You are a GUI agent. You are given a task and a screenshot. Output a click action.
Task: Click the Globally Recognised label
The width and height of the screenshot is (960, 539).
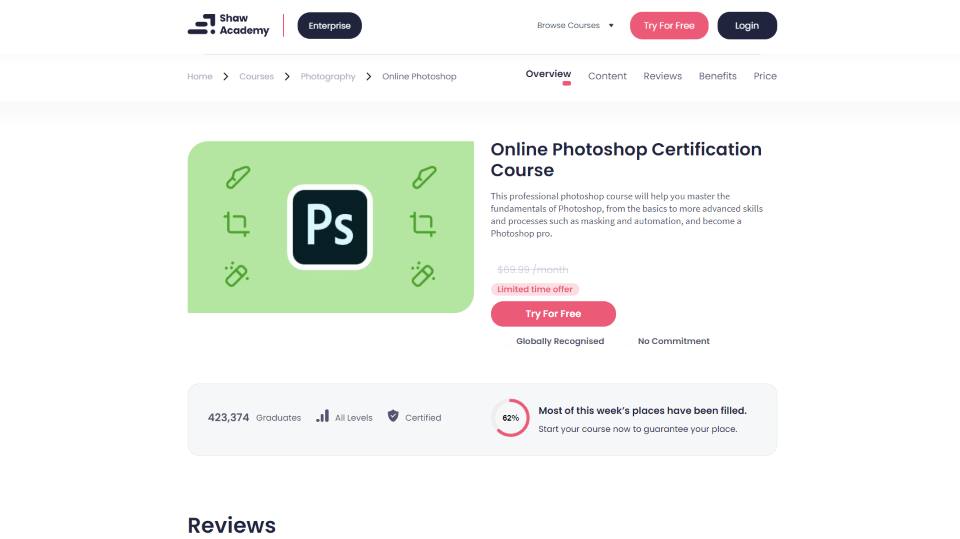[x=560, y=341]
